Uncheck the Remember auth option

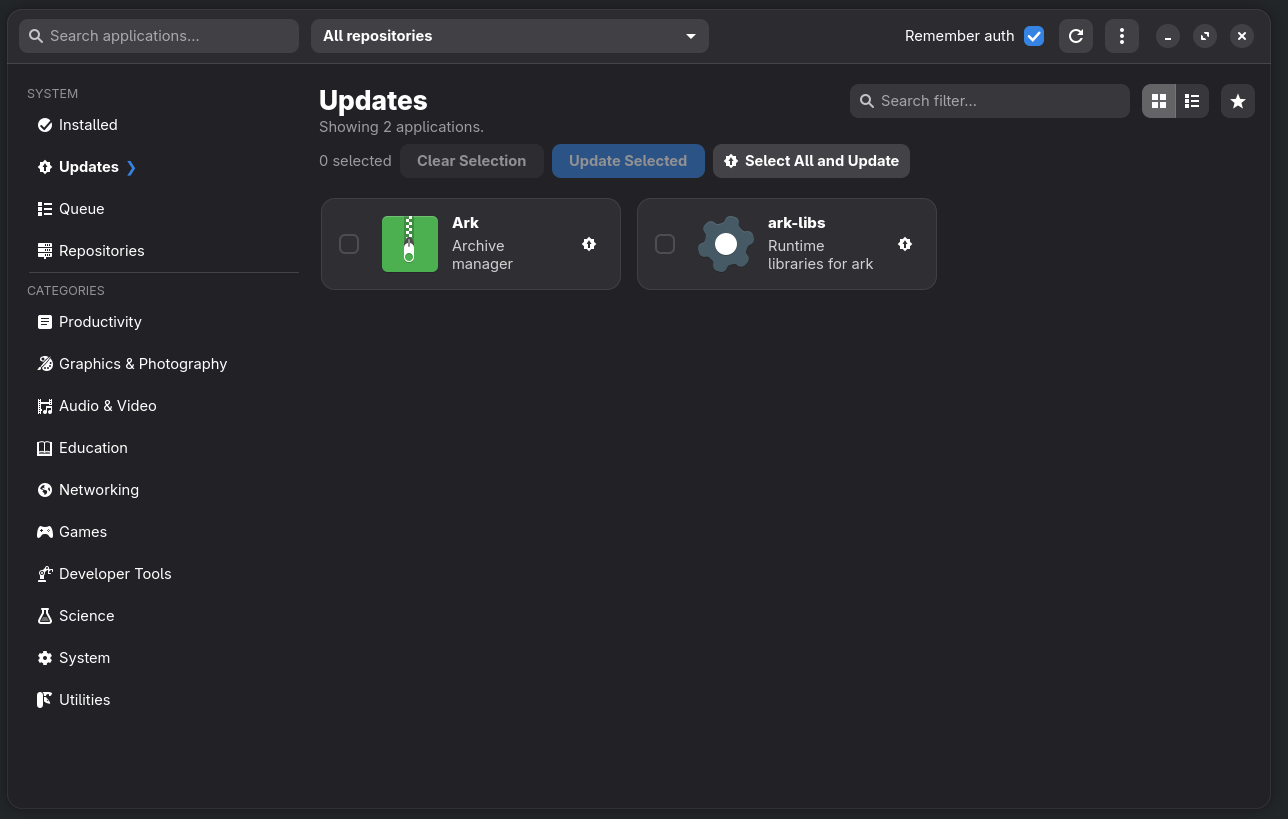[x=1034, y=35]
